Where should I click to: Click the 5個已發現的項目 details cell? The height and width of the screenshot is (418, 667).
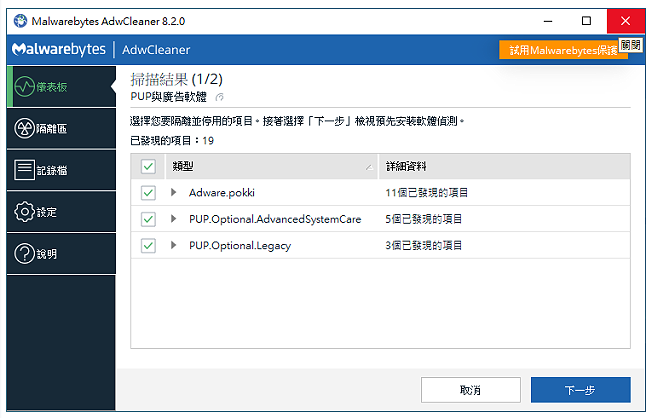click(x=424, y=219)
